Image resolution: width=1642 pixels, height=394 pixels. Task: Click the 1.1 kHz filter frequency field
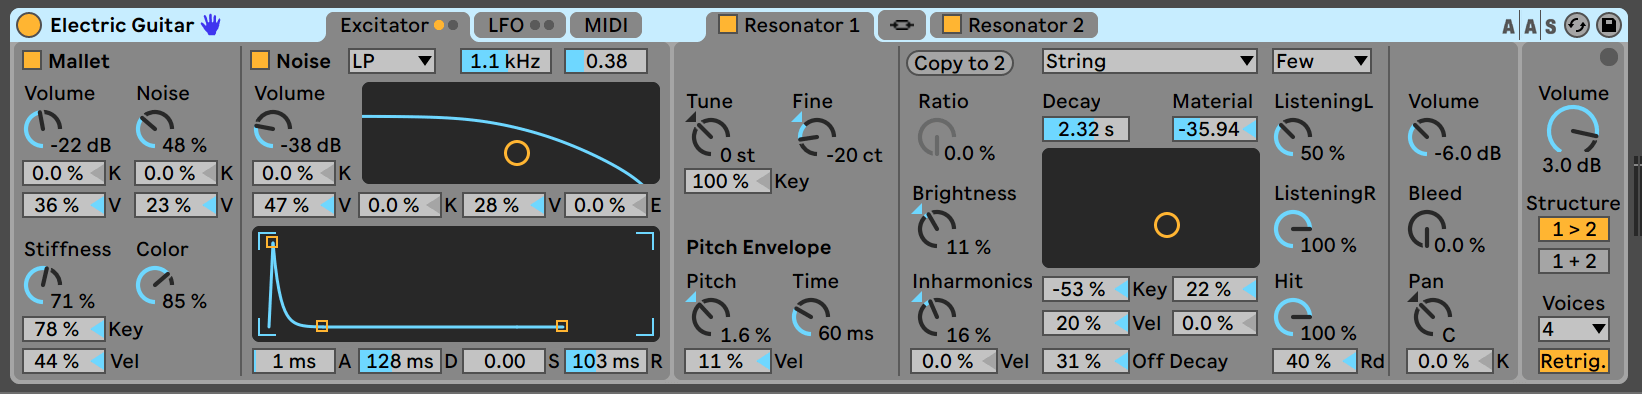pyautogui.click(x=506, y=61)
